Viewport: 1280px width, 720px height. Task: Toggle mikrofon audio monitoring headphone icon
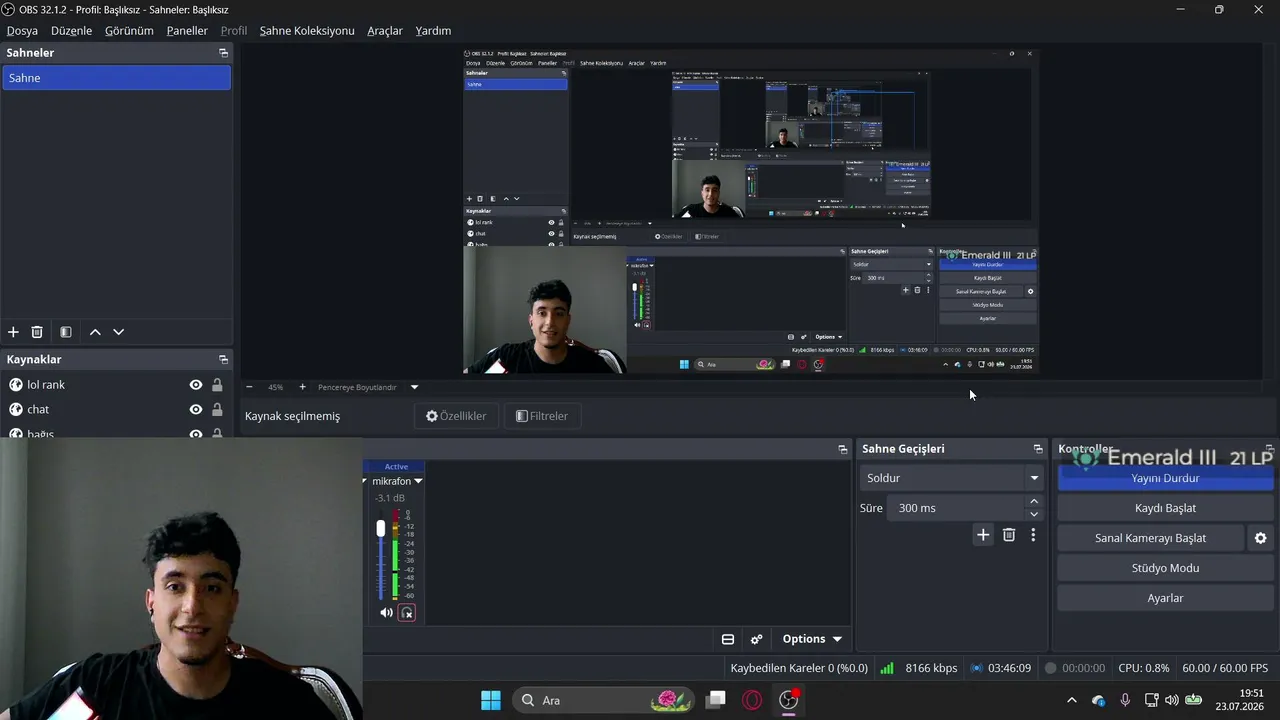(407, 613)
